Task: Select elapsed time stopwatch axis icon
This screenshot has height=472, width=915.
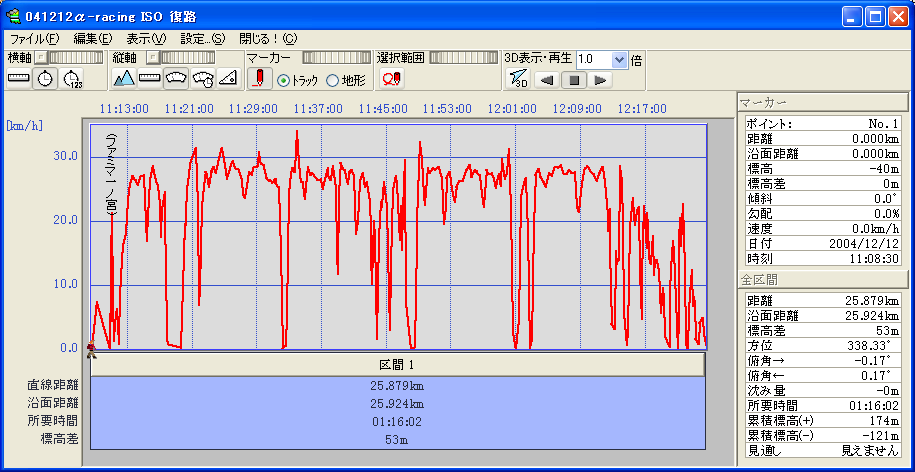Action: (72, 78)
